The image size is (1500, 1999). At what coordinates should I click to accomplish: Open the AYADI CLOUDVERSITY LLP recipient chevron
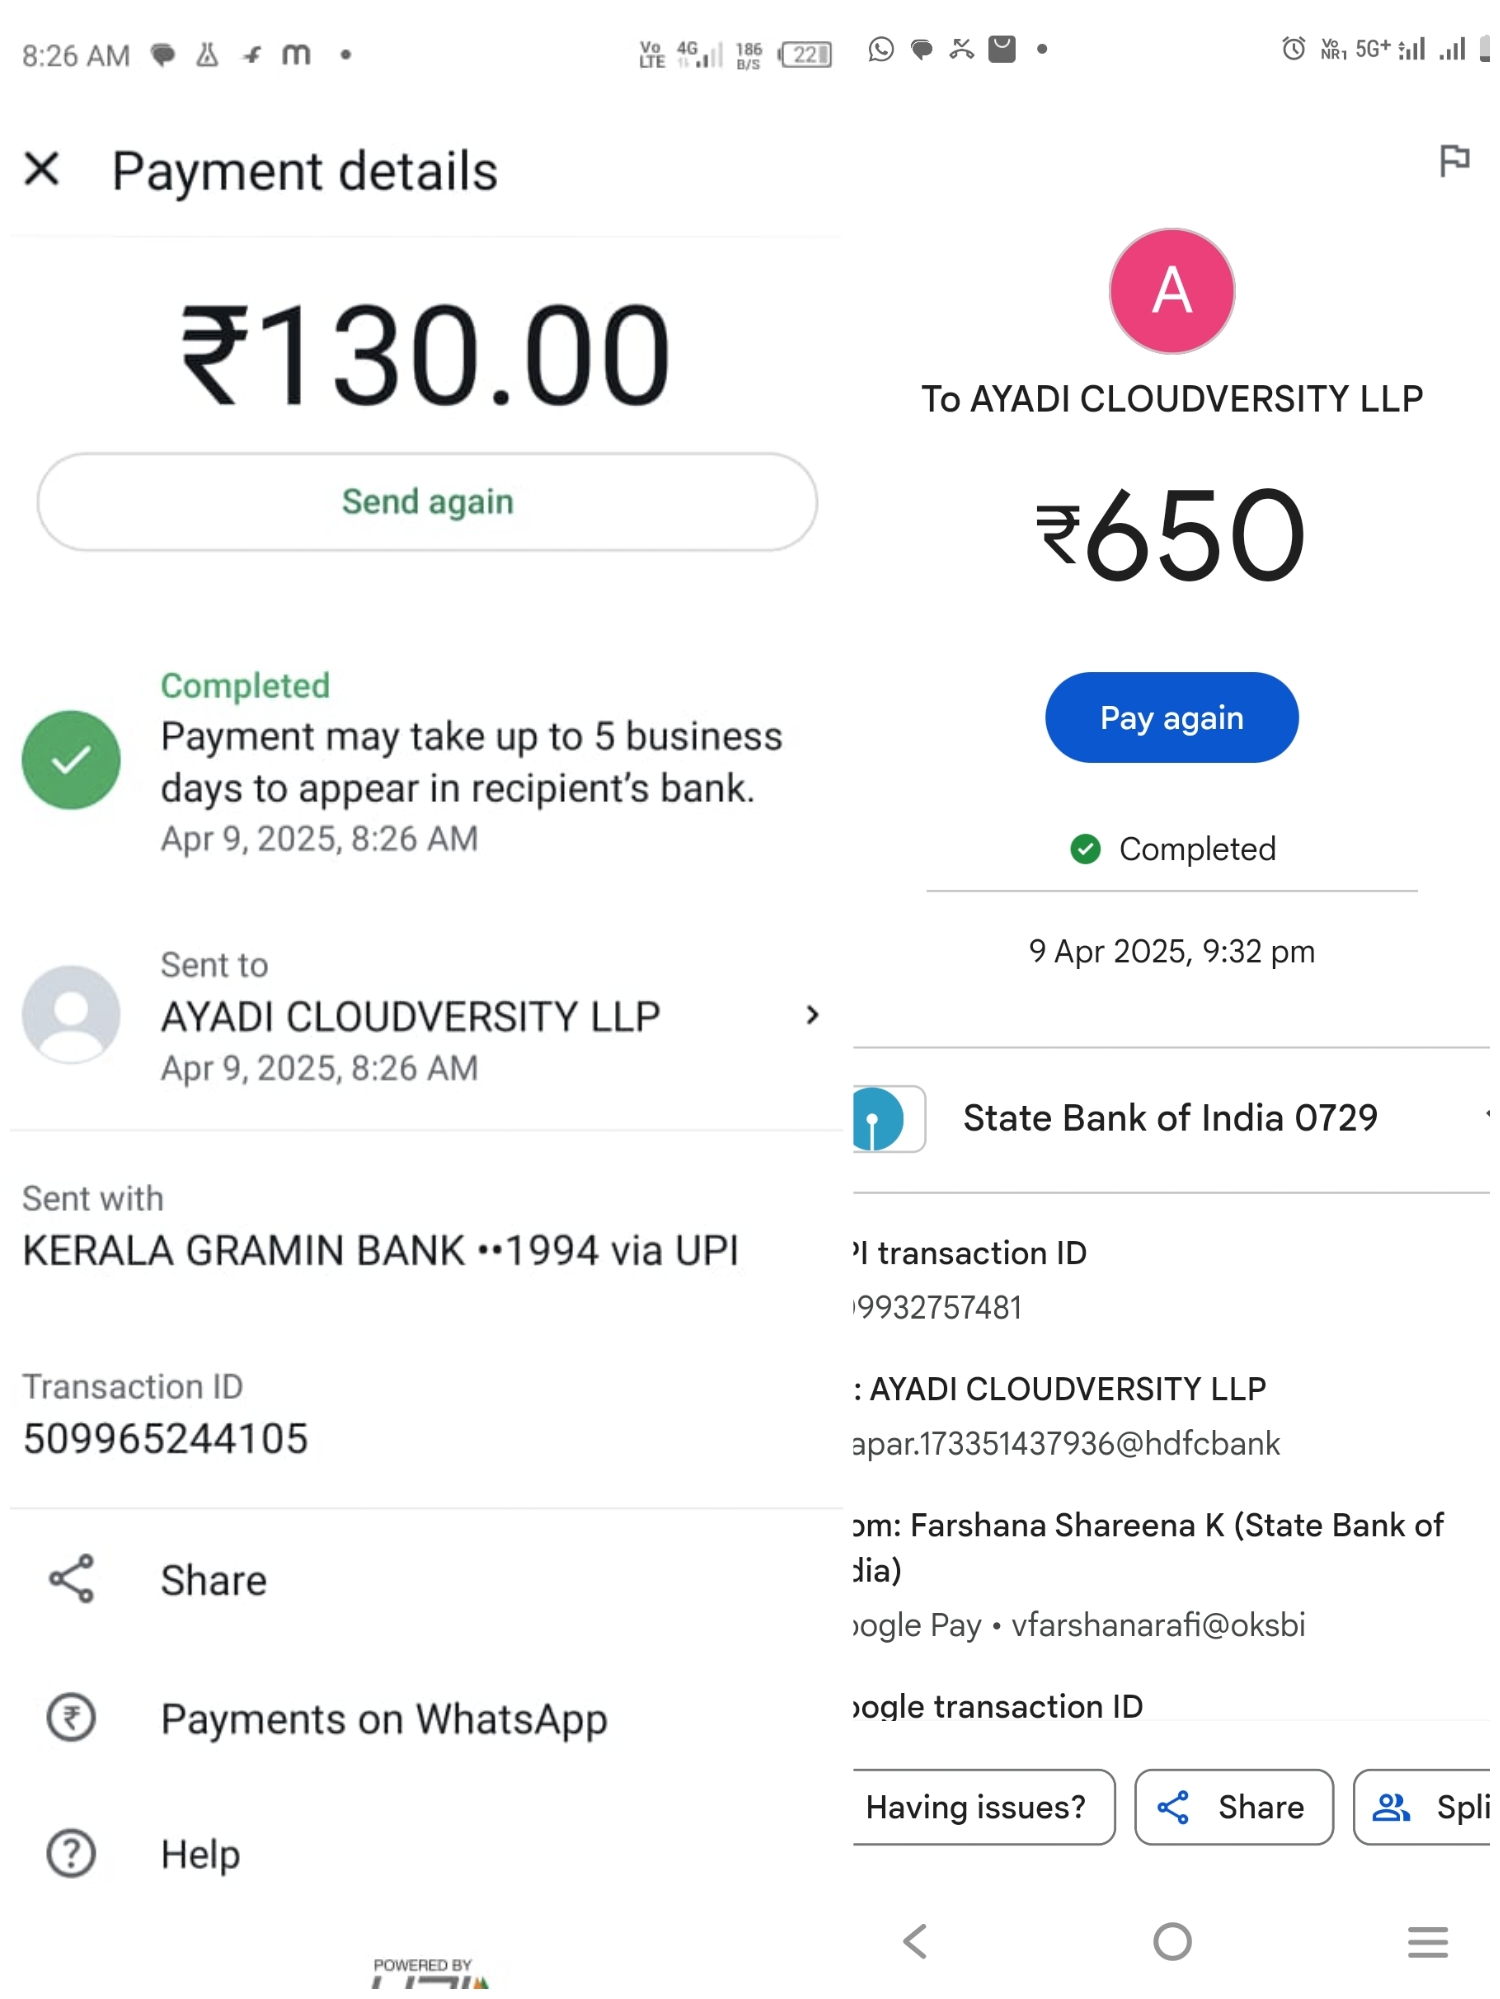pos(812,1016)
